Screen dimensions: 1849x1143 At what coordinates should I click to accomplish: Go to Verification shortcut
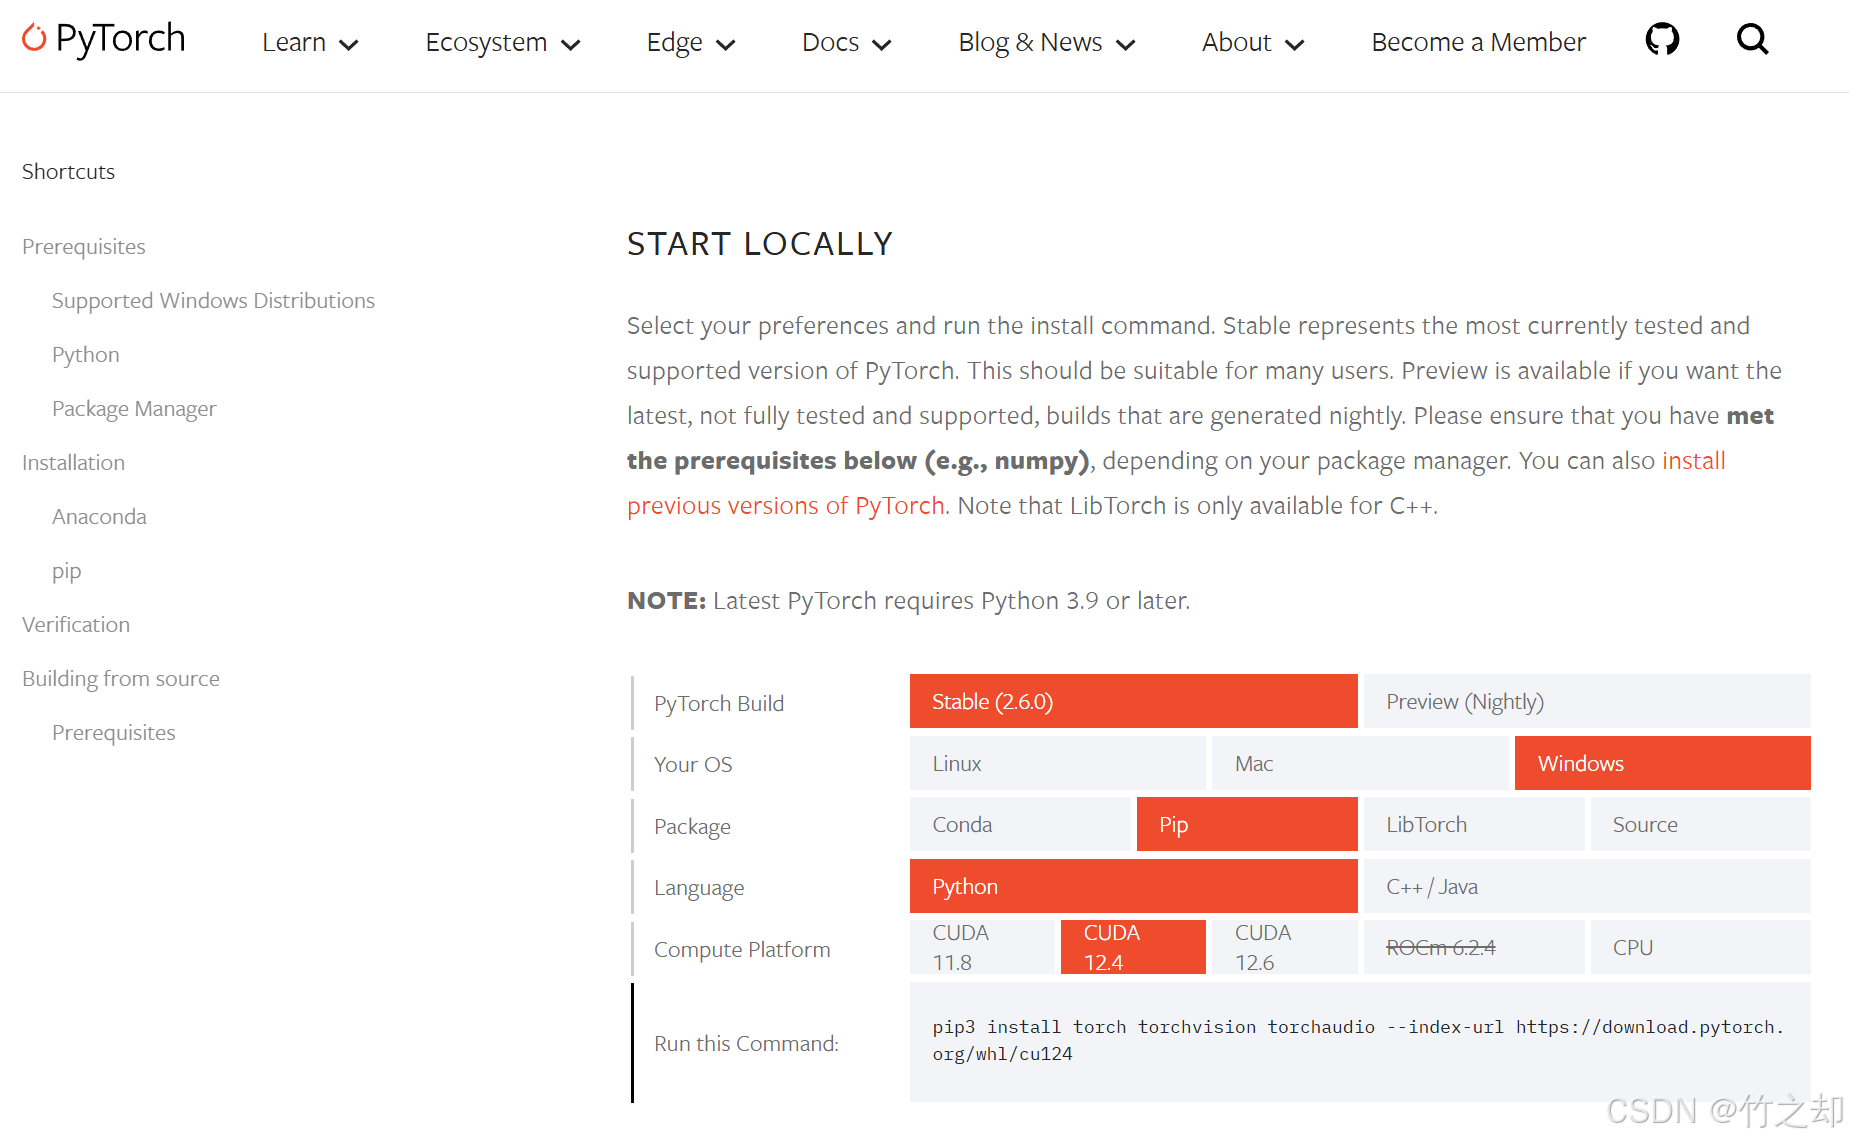click(76, 624)
